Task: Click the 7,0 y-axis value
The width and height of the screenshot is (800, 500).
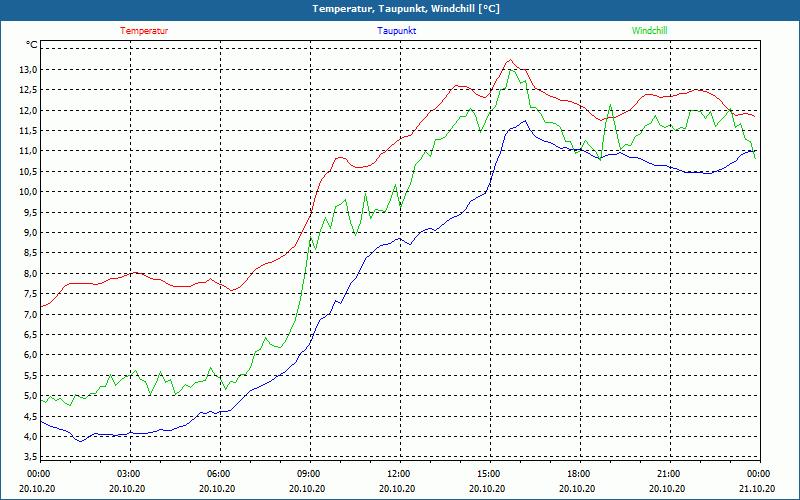Action: [31, 314]
